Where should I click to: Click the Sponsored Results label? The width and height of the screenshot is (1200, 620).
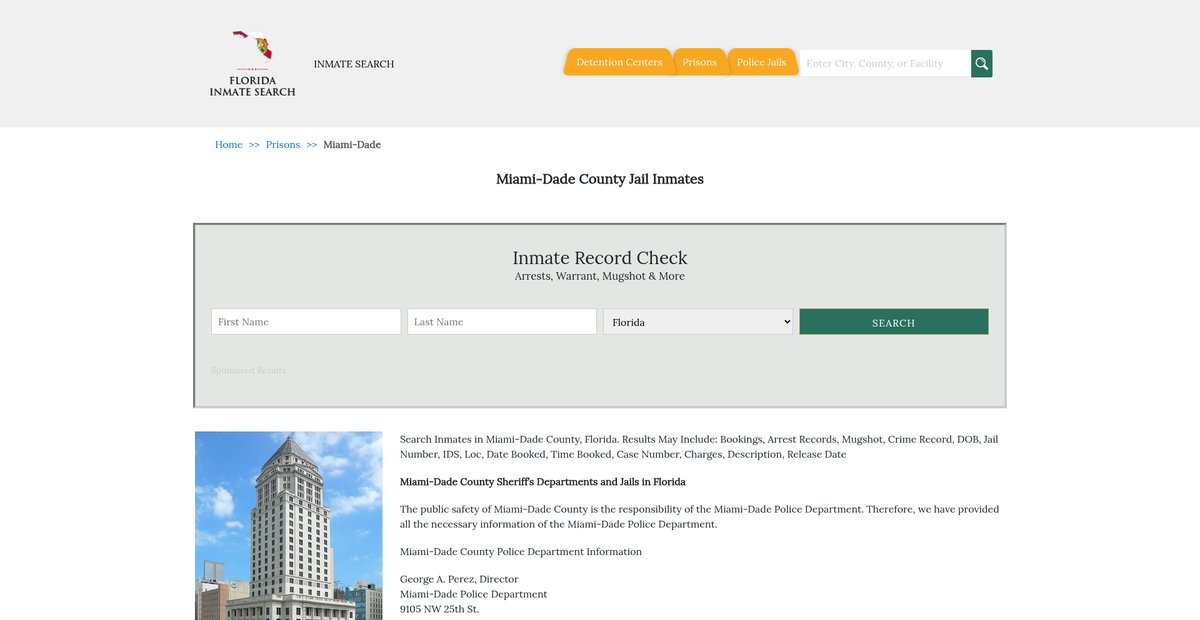(249, 370)
